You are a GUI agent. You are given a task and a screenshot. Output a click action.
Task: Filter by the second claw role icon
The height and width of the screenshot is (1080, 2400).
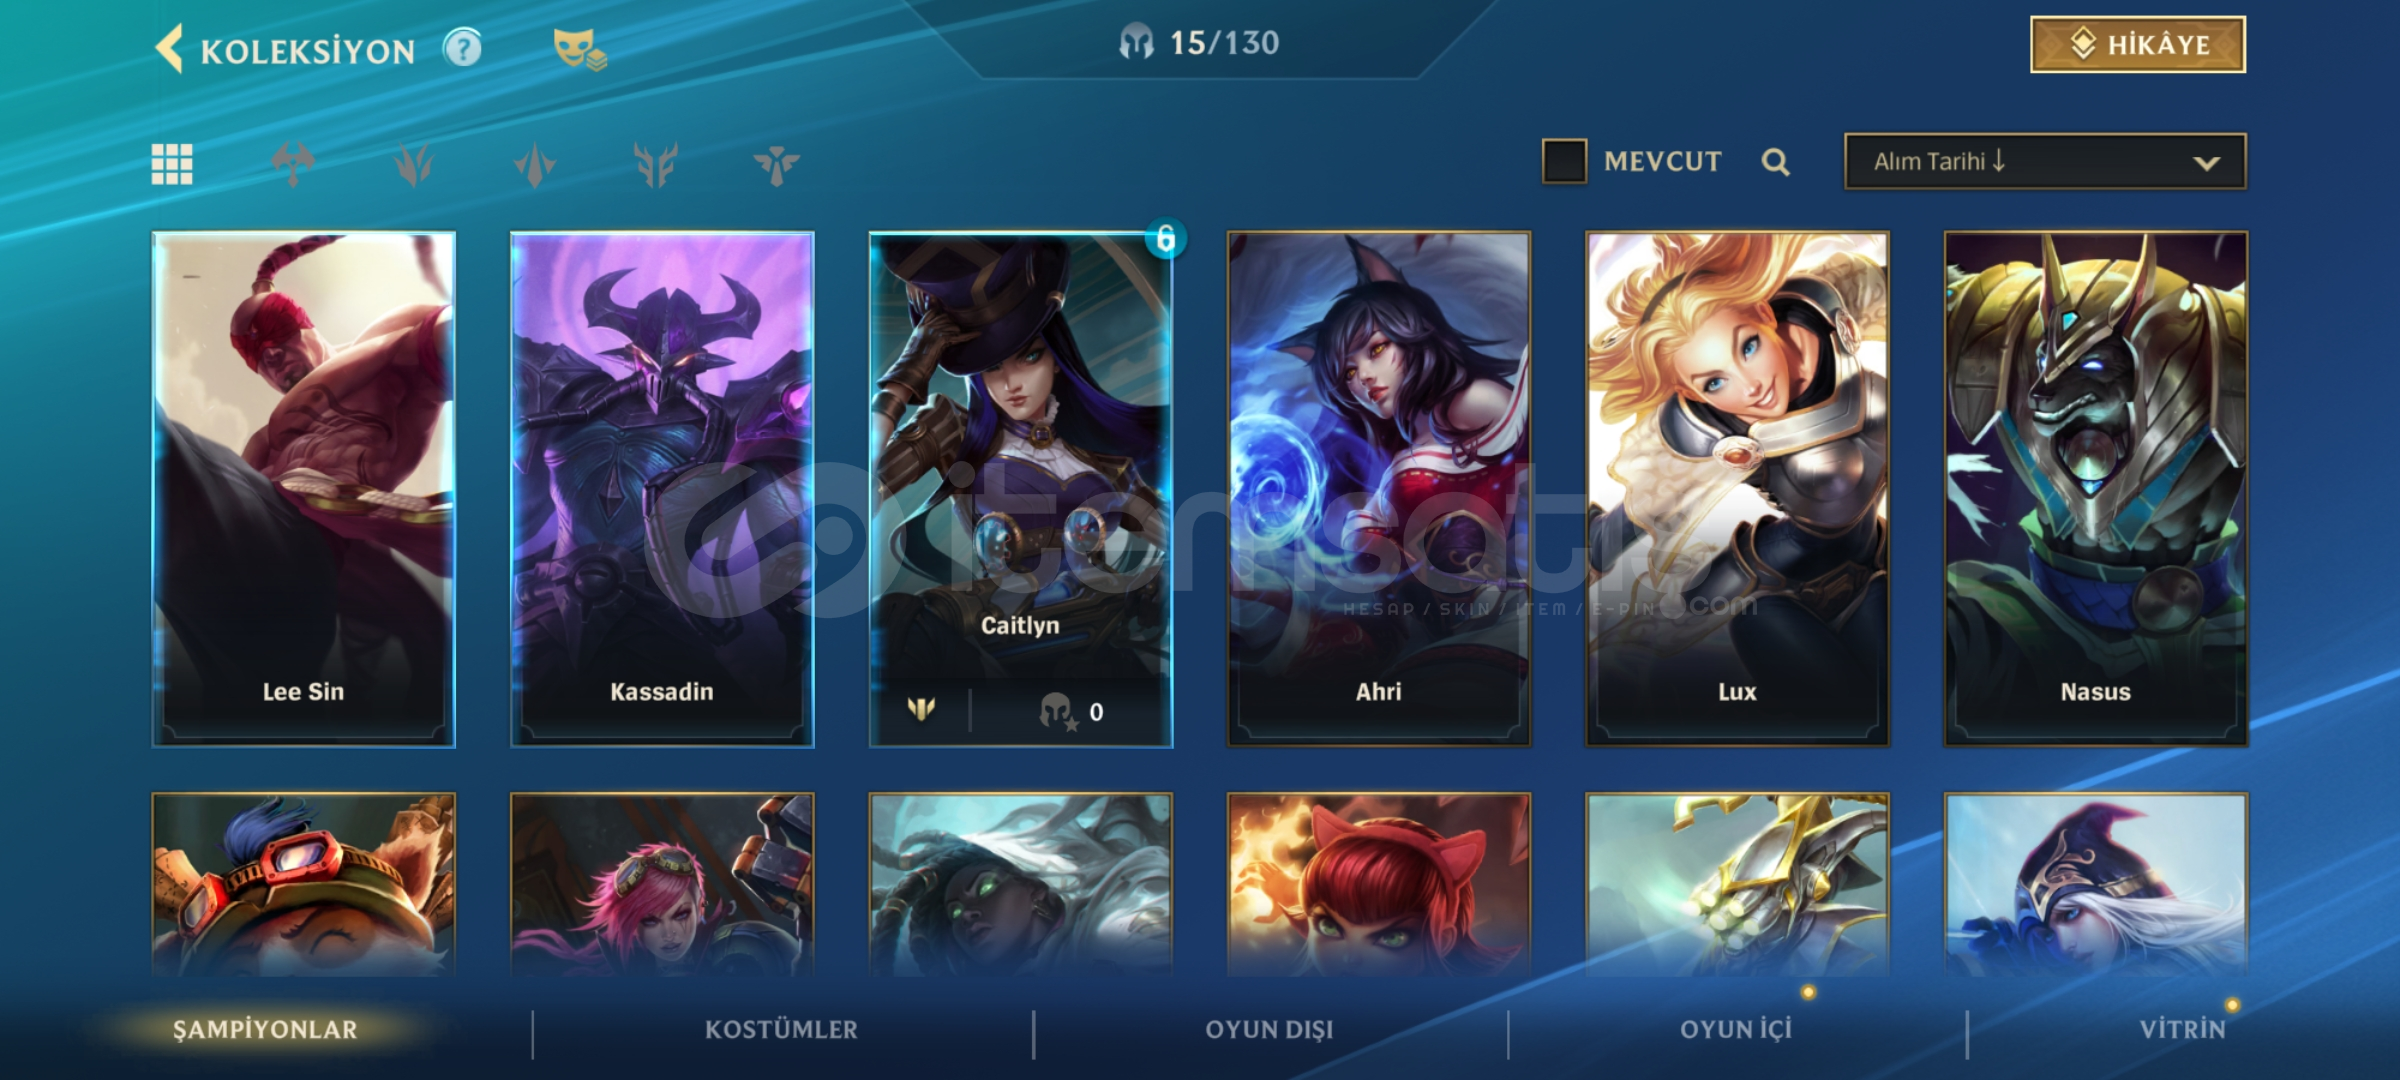414,164
